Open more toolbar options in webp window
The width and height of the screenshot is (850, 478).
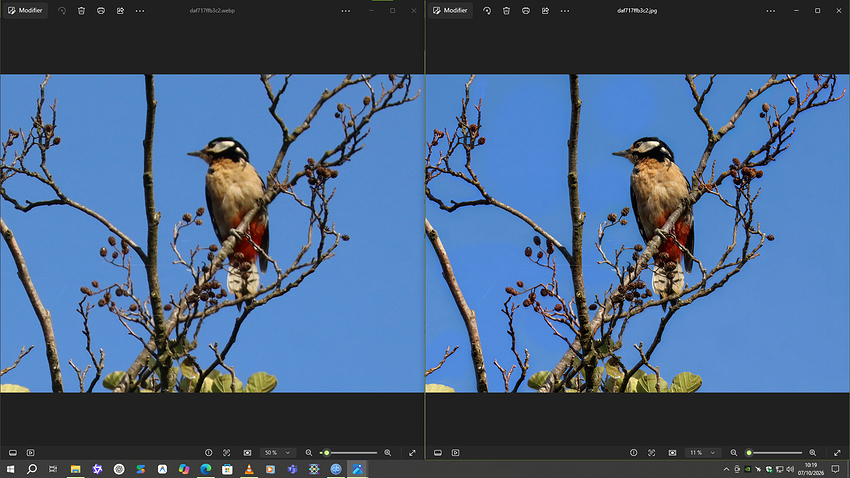click(140, 11)
